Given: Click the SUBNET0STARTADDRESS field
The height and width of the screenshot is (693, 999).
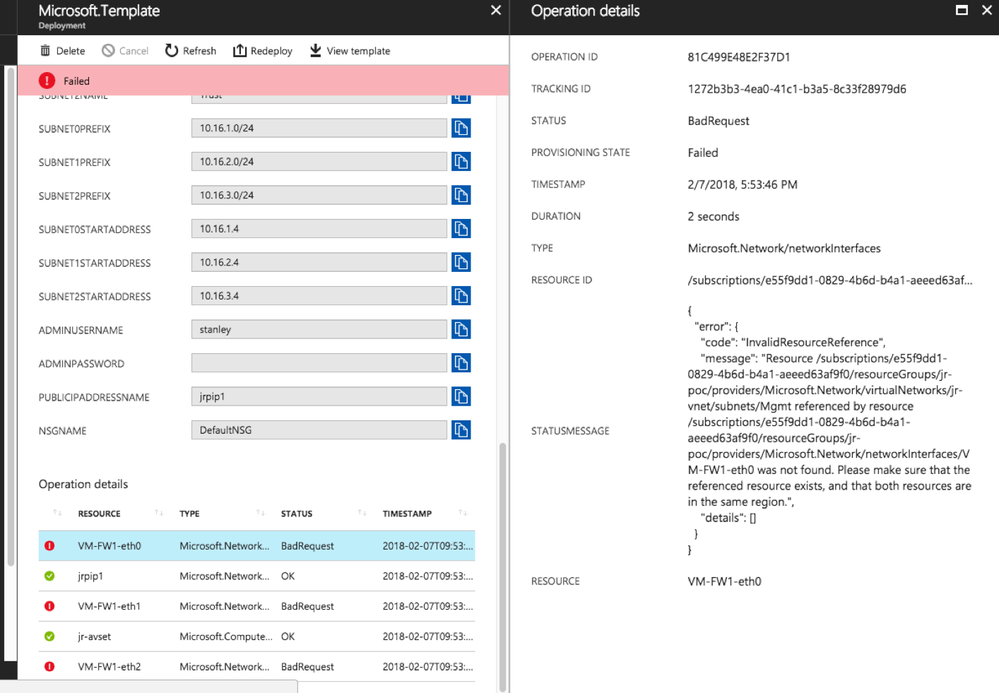Looking at the screenshot, I should coord(319,229).
